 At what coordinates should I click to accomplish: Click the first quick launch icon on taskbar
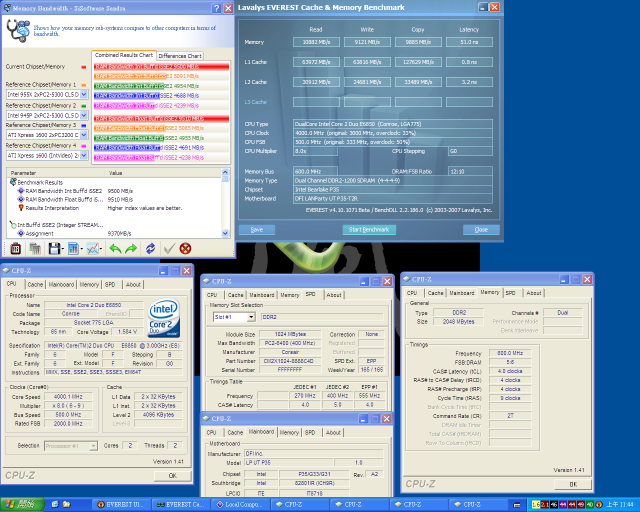[55, 505]
